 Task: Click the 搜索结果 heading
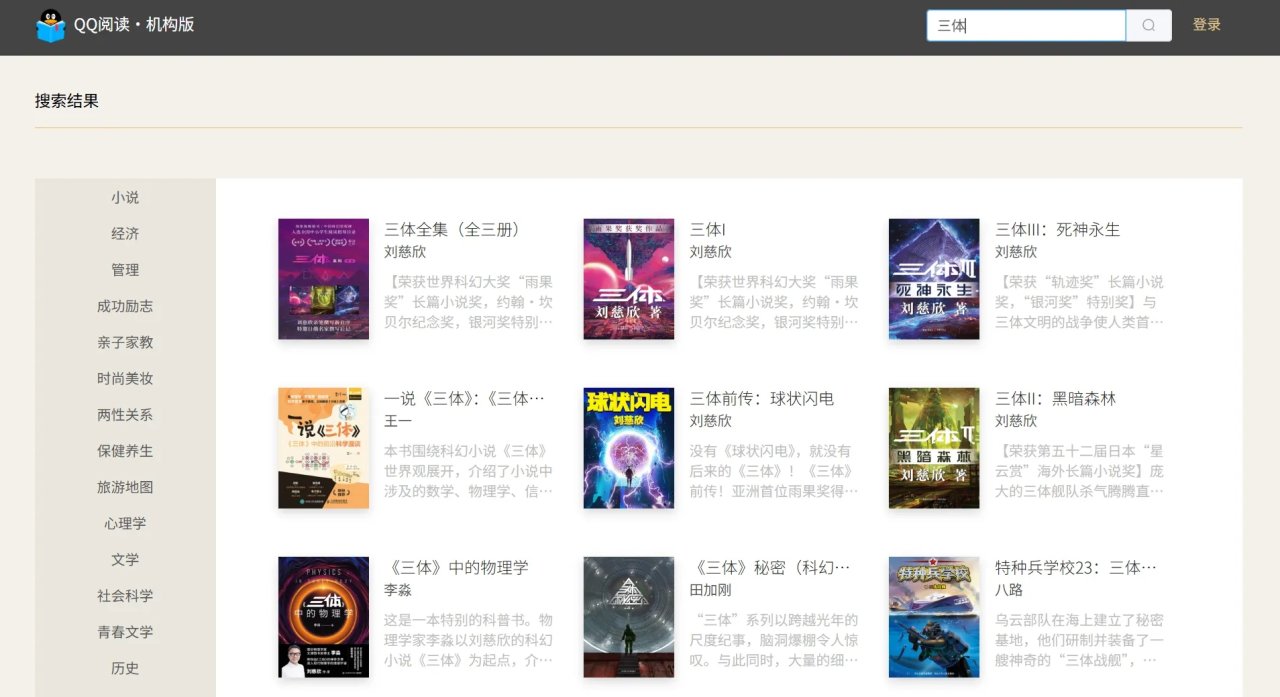67,101
